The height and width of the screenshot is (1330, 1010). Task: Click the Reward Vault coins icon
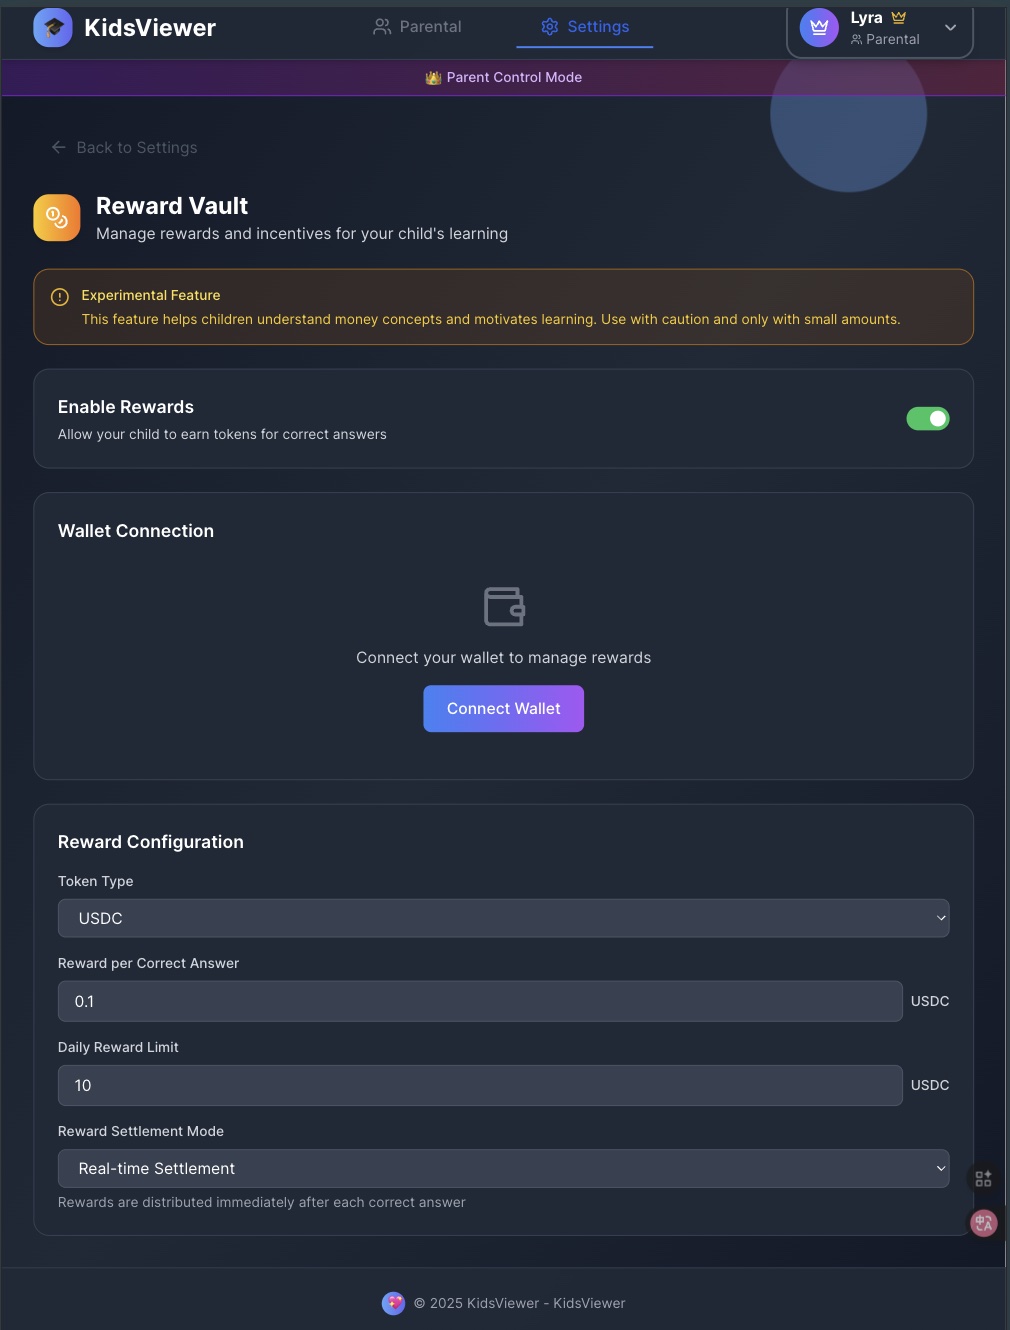[57, 218]
